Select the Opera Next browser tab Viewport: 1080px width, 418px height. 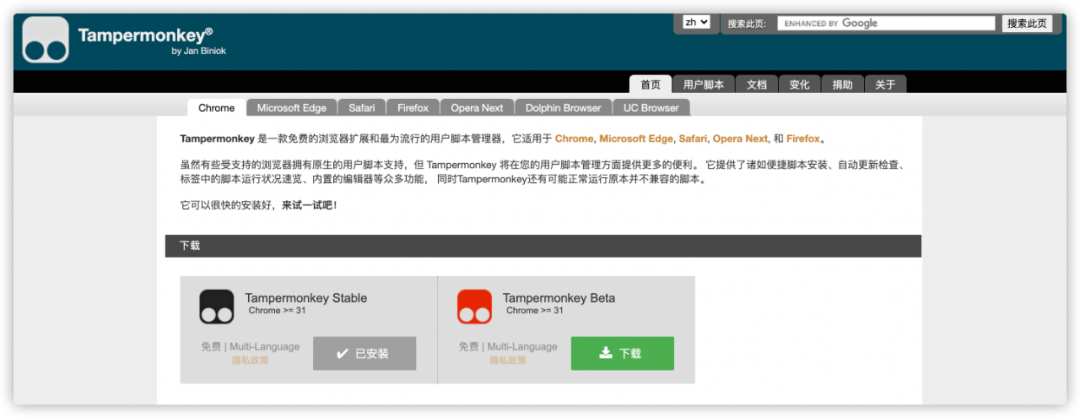[477, 108]
